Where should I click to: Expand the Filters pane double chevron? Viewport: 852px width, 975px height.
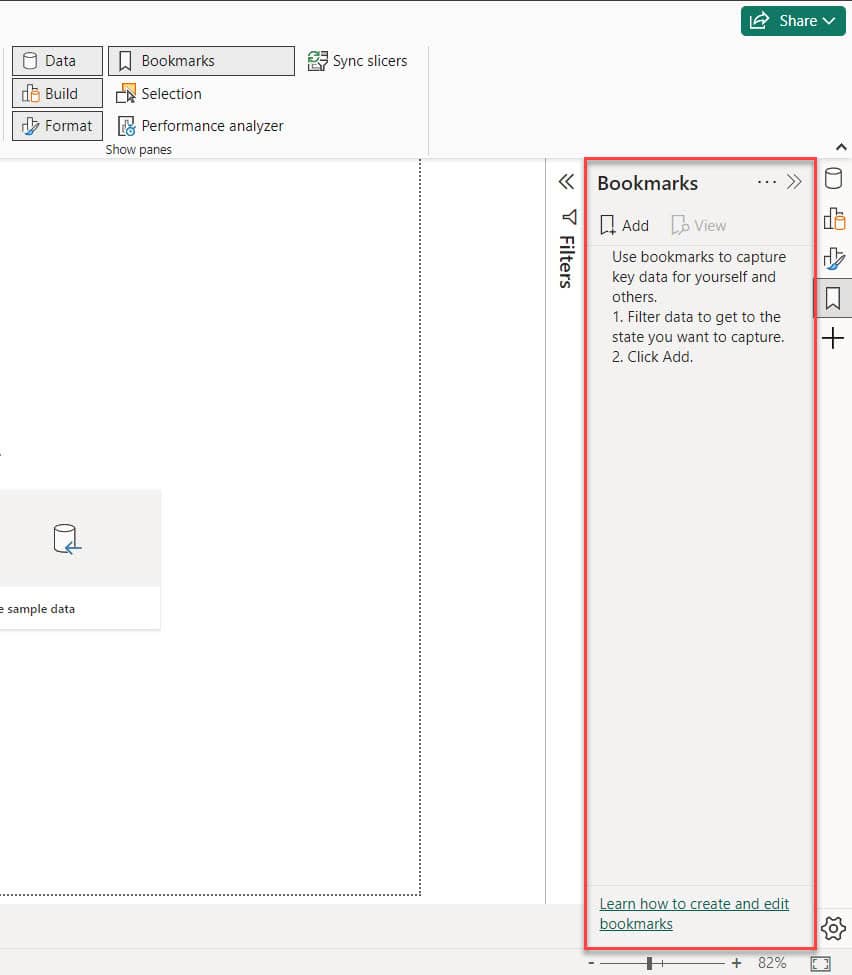(566, 182)
